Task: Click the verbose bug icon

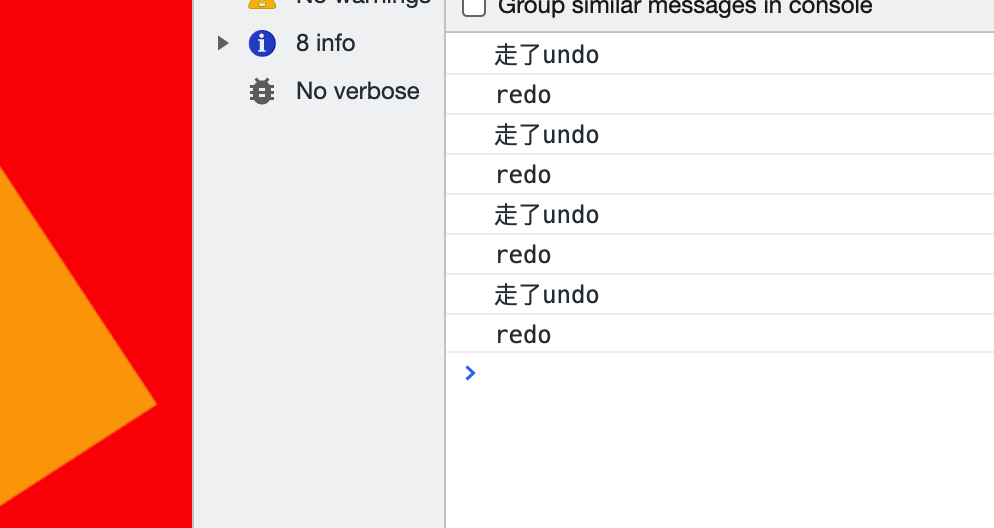Action: [262, 91]
